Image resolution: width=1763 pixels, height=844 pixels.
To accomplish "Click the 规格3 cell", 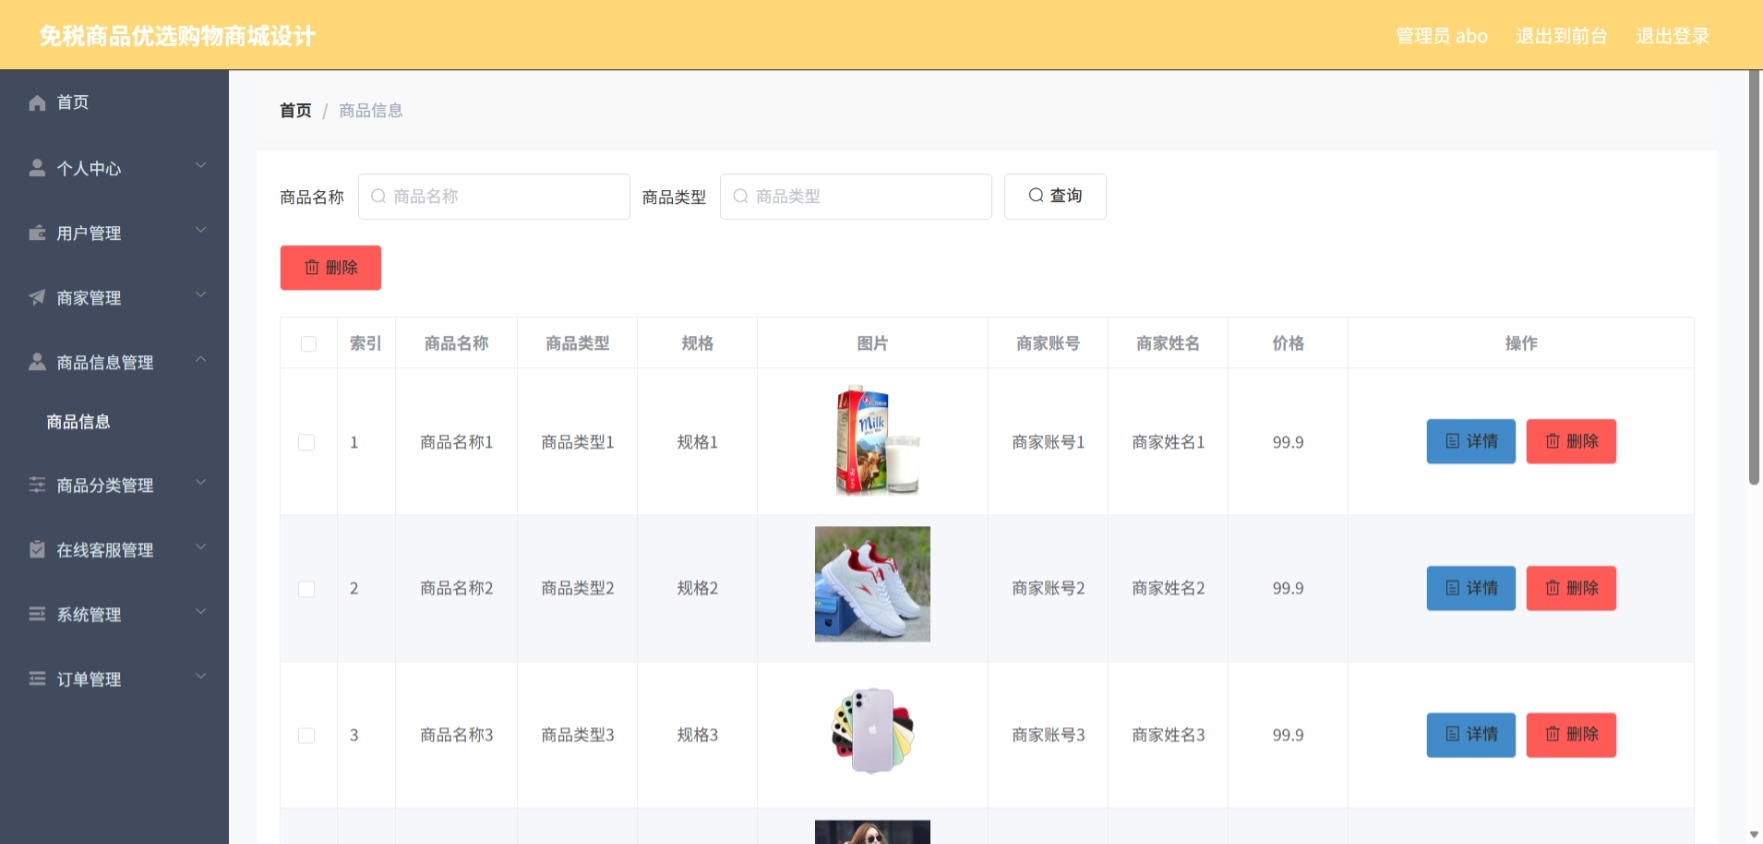I will (x=697, y=735).
